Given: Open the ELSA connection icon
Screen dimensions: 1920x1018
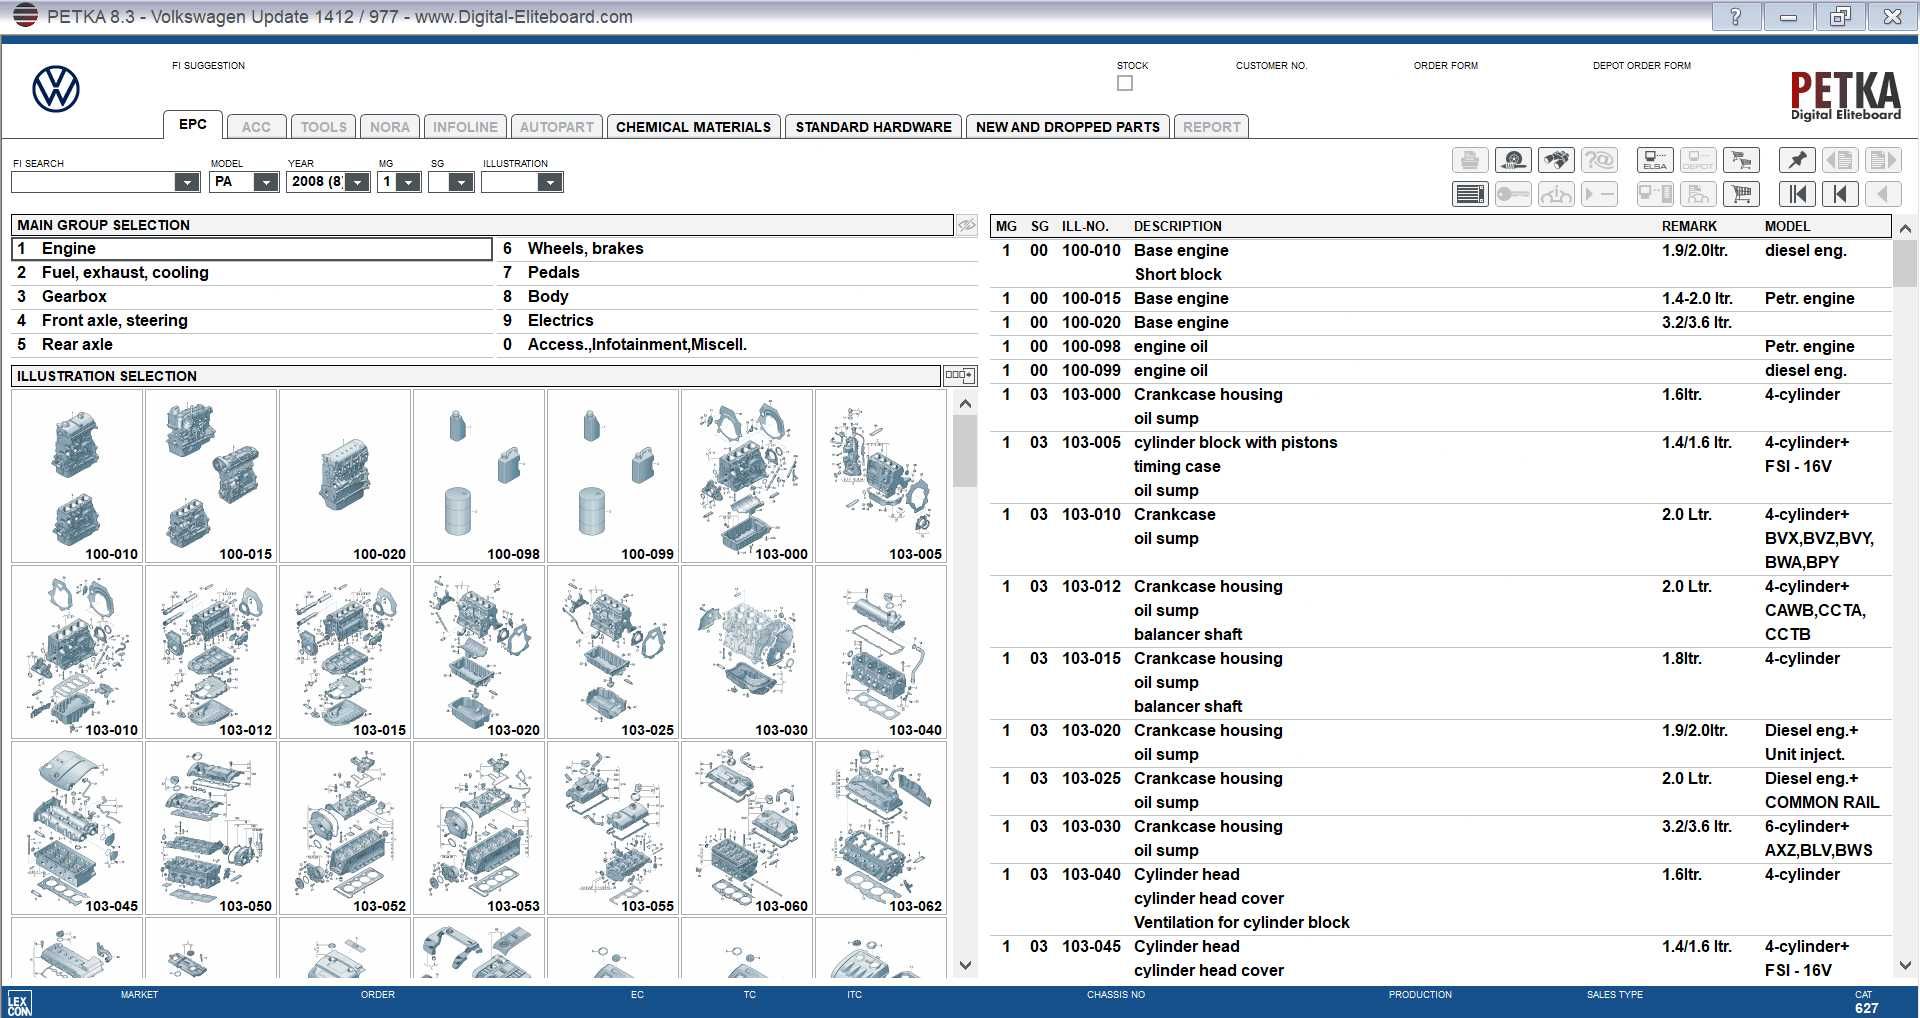Looking at the screenshot, I should (x=1655, y=160).
